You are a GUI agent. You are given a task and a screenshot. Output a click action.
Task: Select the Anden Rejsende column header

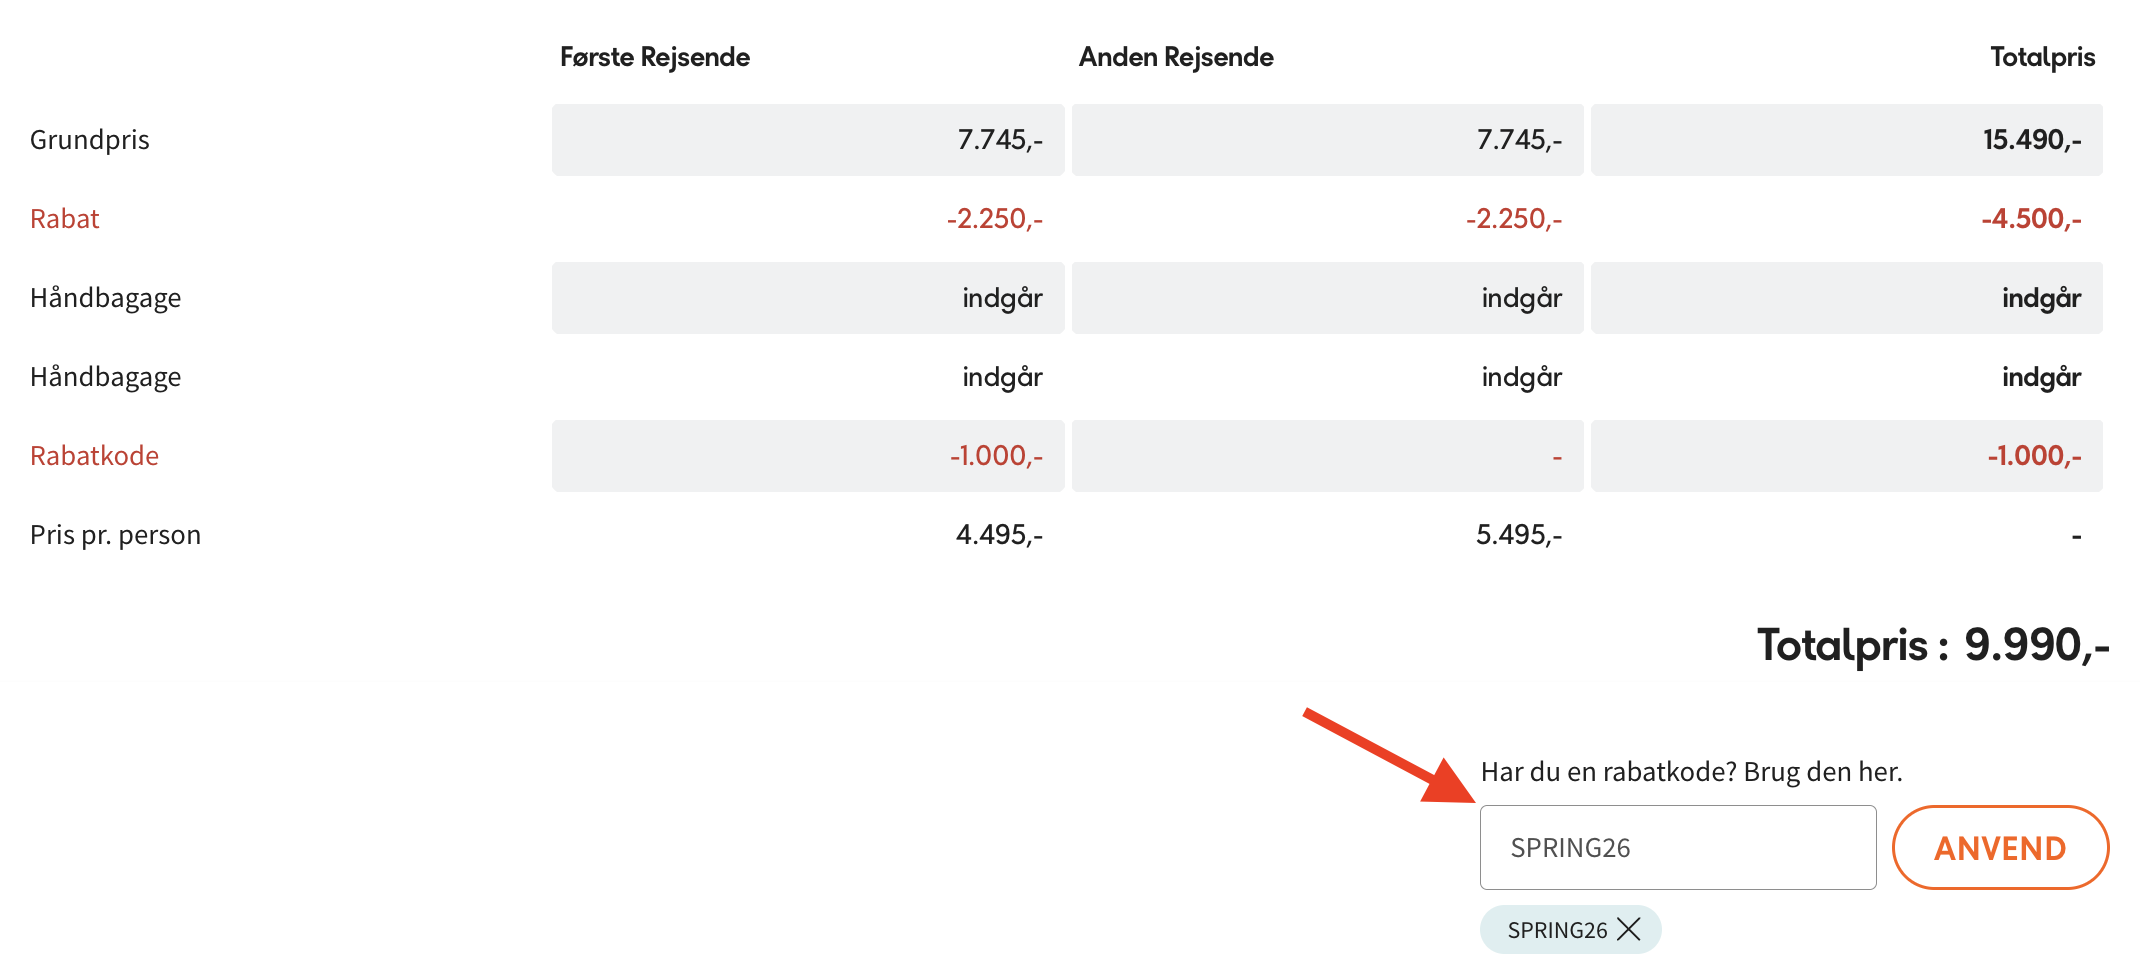[x=1176, y=57]
